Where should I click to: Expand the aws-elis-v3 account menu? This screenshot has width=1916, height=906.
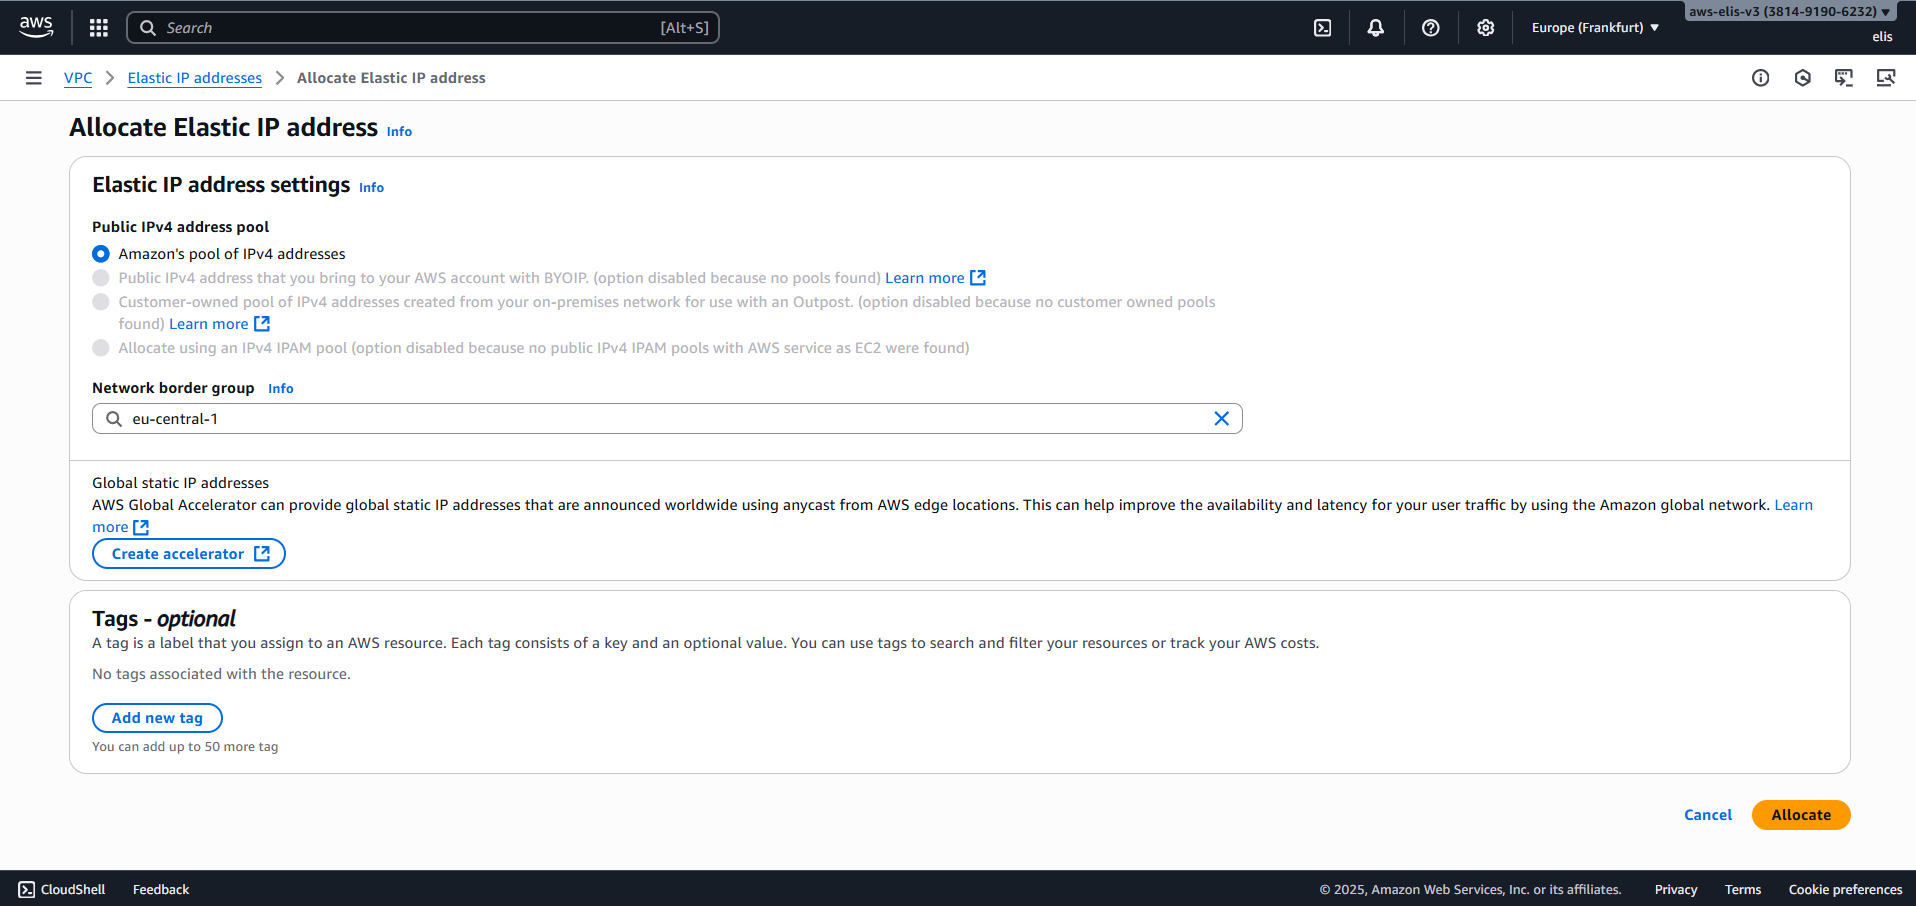tap(1789, 12)
